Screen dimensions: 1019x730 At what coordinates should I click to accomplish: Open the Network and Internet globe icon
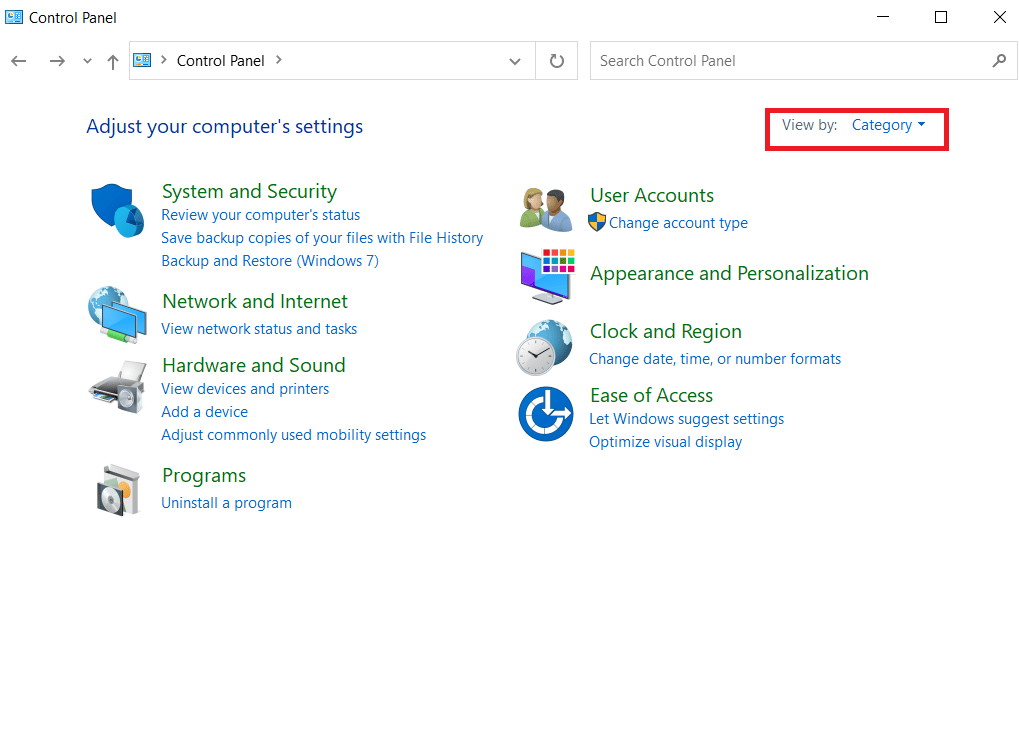(x=118, y=315)
